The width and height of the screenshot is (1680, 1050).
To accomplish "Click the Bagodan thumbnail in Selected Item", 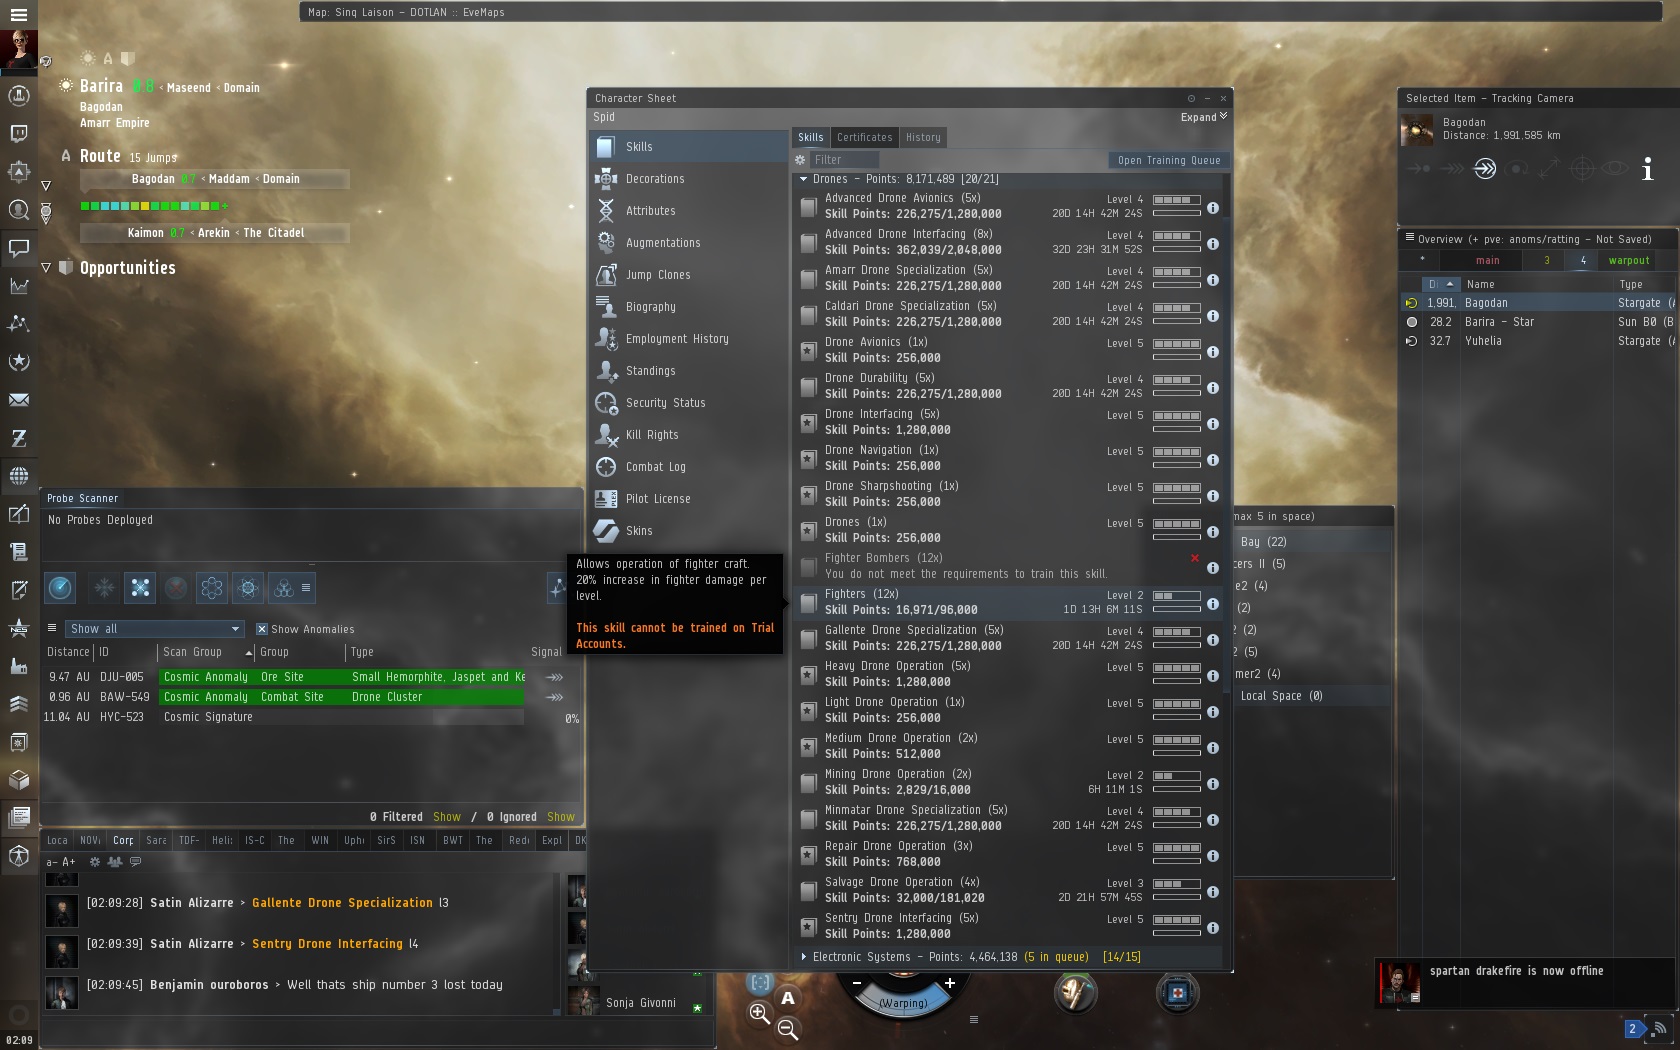I will pyautogui.click(x=1417, y=131).
